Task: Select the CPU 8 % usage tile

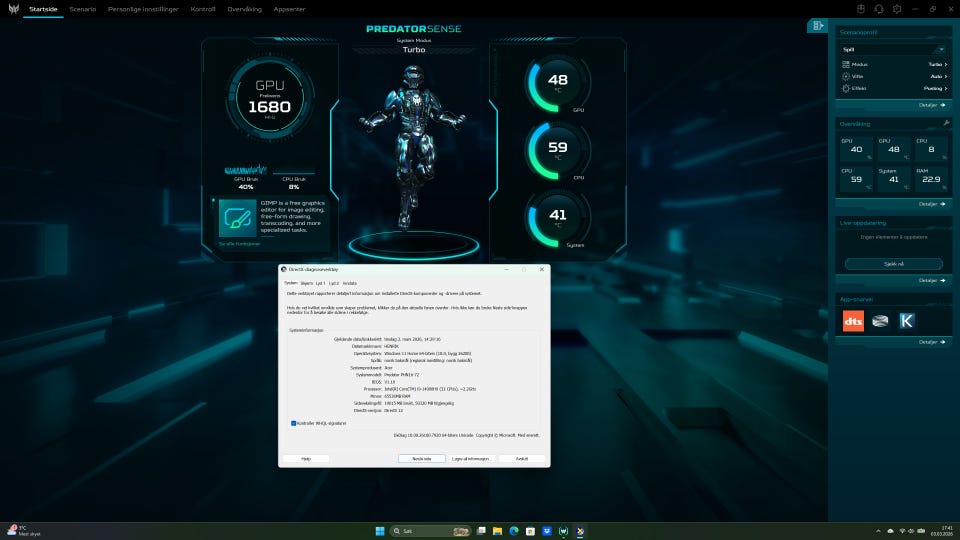Action: pyautogui.click(x=931, y=149)
